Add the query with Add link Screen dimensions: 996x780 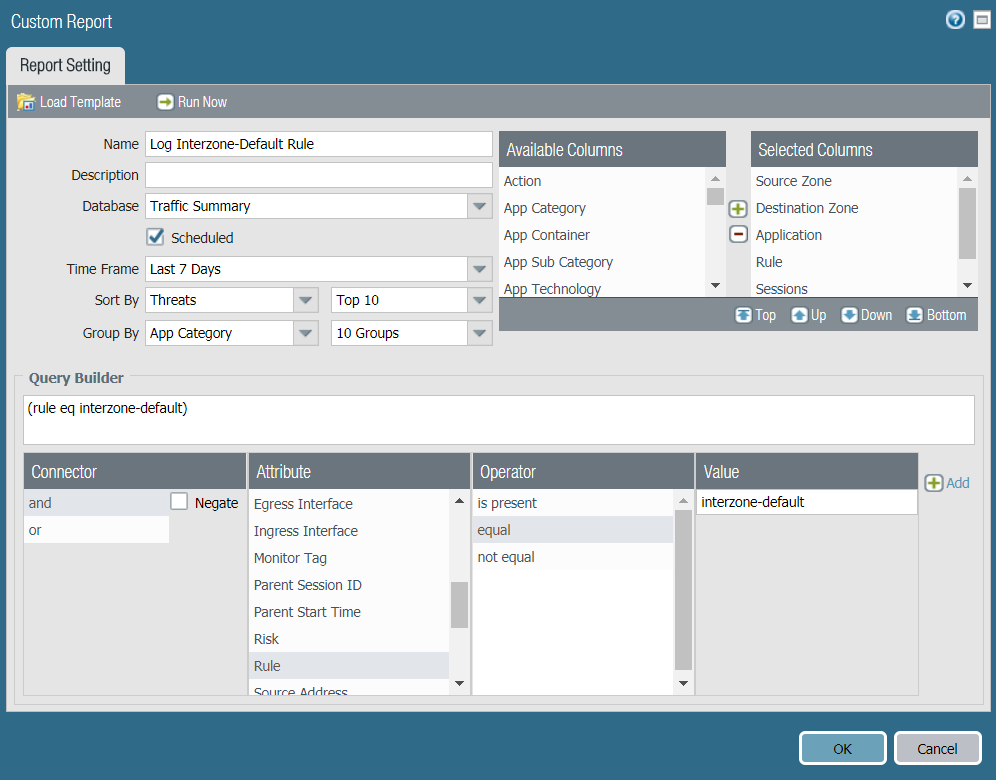click(947, 483)
